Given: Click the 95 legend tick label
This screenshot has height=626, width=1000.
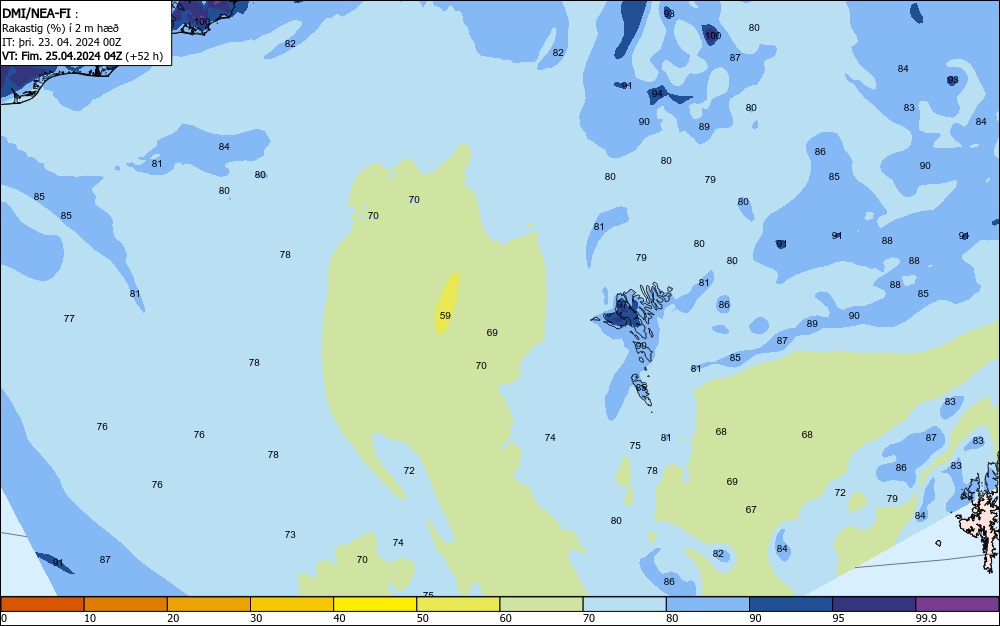Looking at the screenshot, I should coord(838,618).
